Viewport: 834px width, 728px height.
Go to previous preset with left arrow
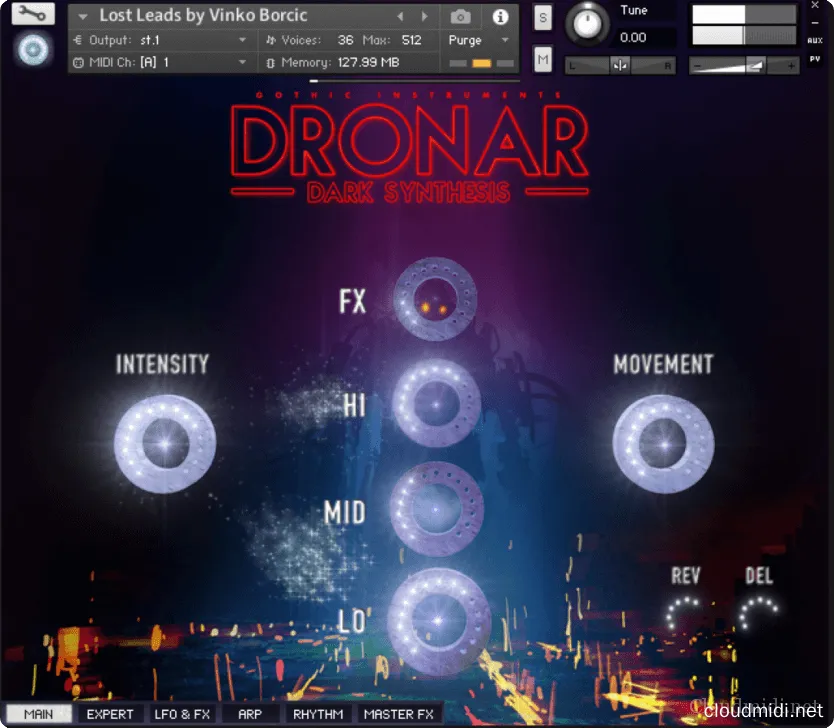(x=401, y=16)
